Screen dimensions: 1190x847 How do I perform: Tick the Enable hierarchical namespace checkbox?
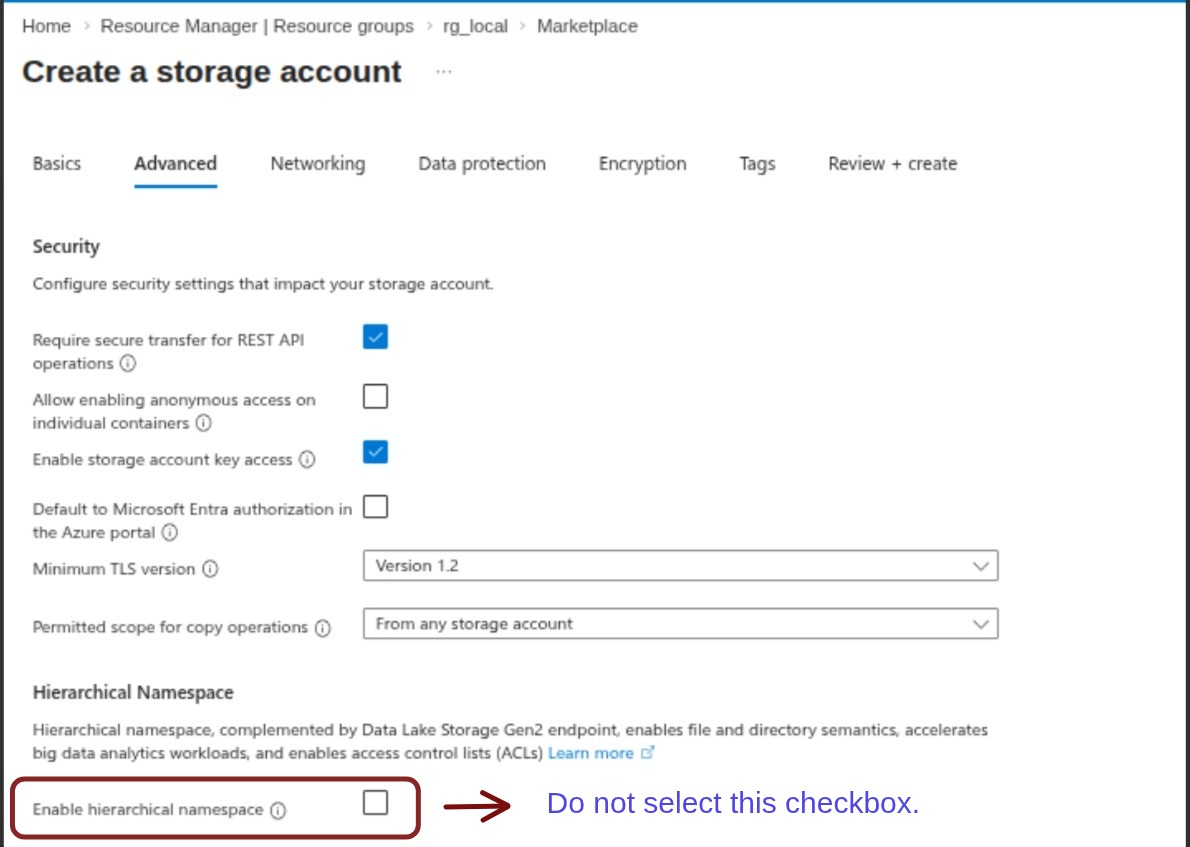(x=375, y=802)
